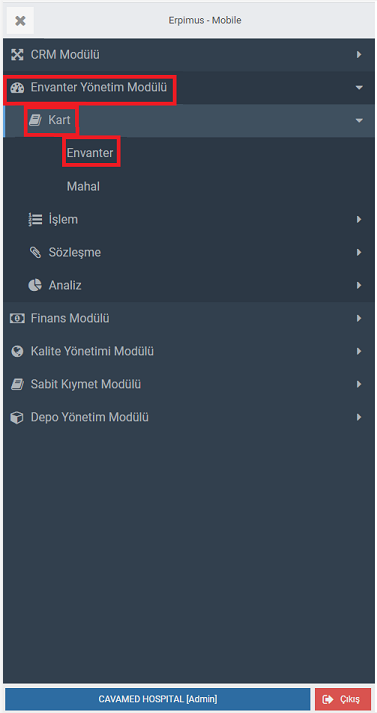377x713 pixels.
Task: Log out with the Çıkış button
Action: click(x=343, y=699)
